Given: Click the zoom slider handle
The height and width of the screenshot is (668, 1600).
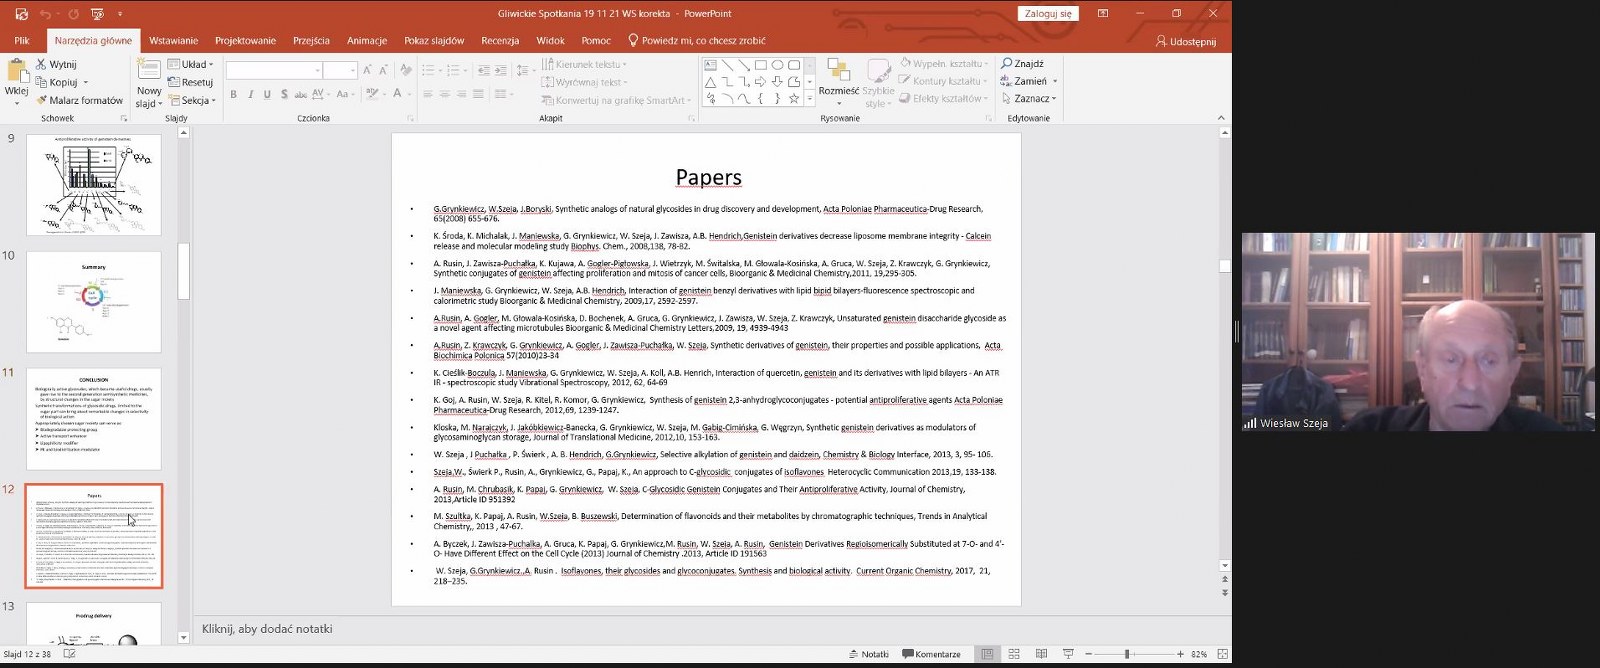Looking at the screenshot, I should [x=1127, y=654].
